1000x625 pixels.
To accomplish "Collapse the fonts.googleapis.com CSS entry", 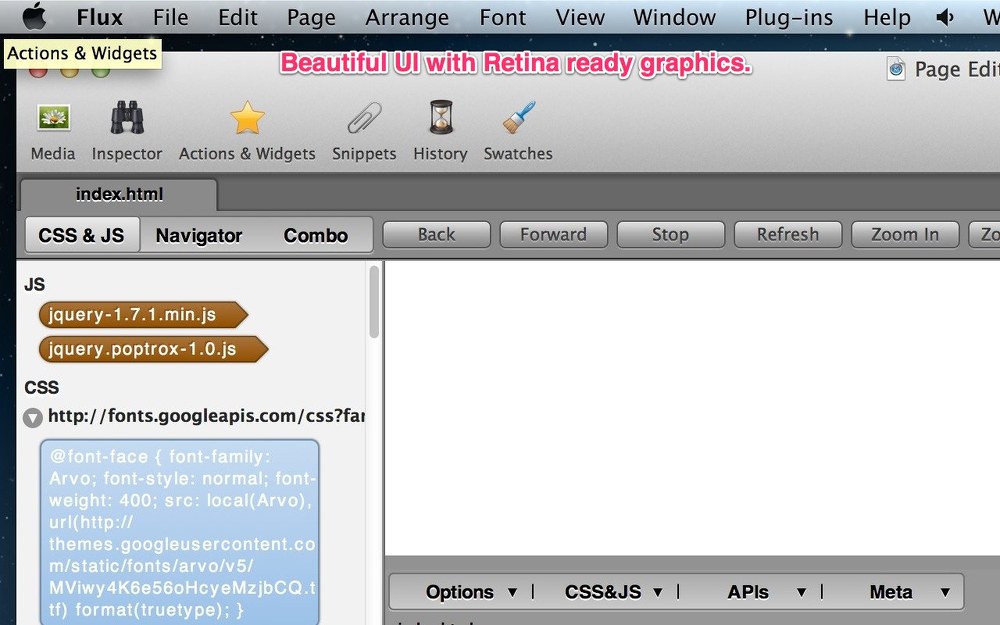I will point(33,418).
